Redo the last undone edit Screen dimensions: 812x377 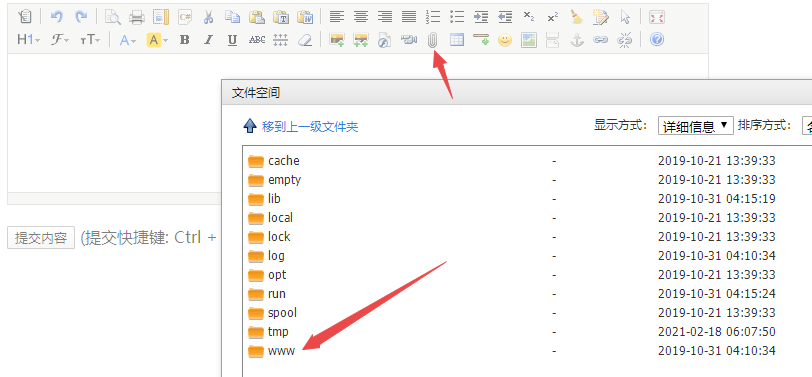[x=81, y=17]
